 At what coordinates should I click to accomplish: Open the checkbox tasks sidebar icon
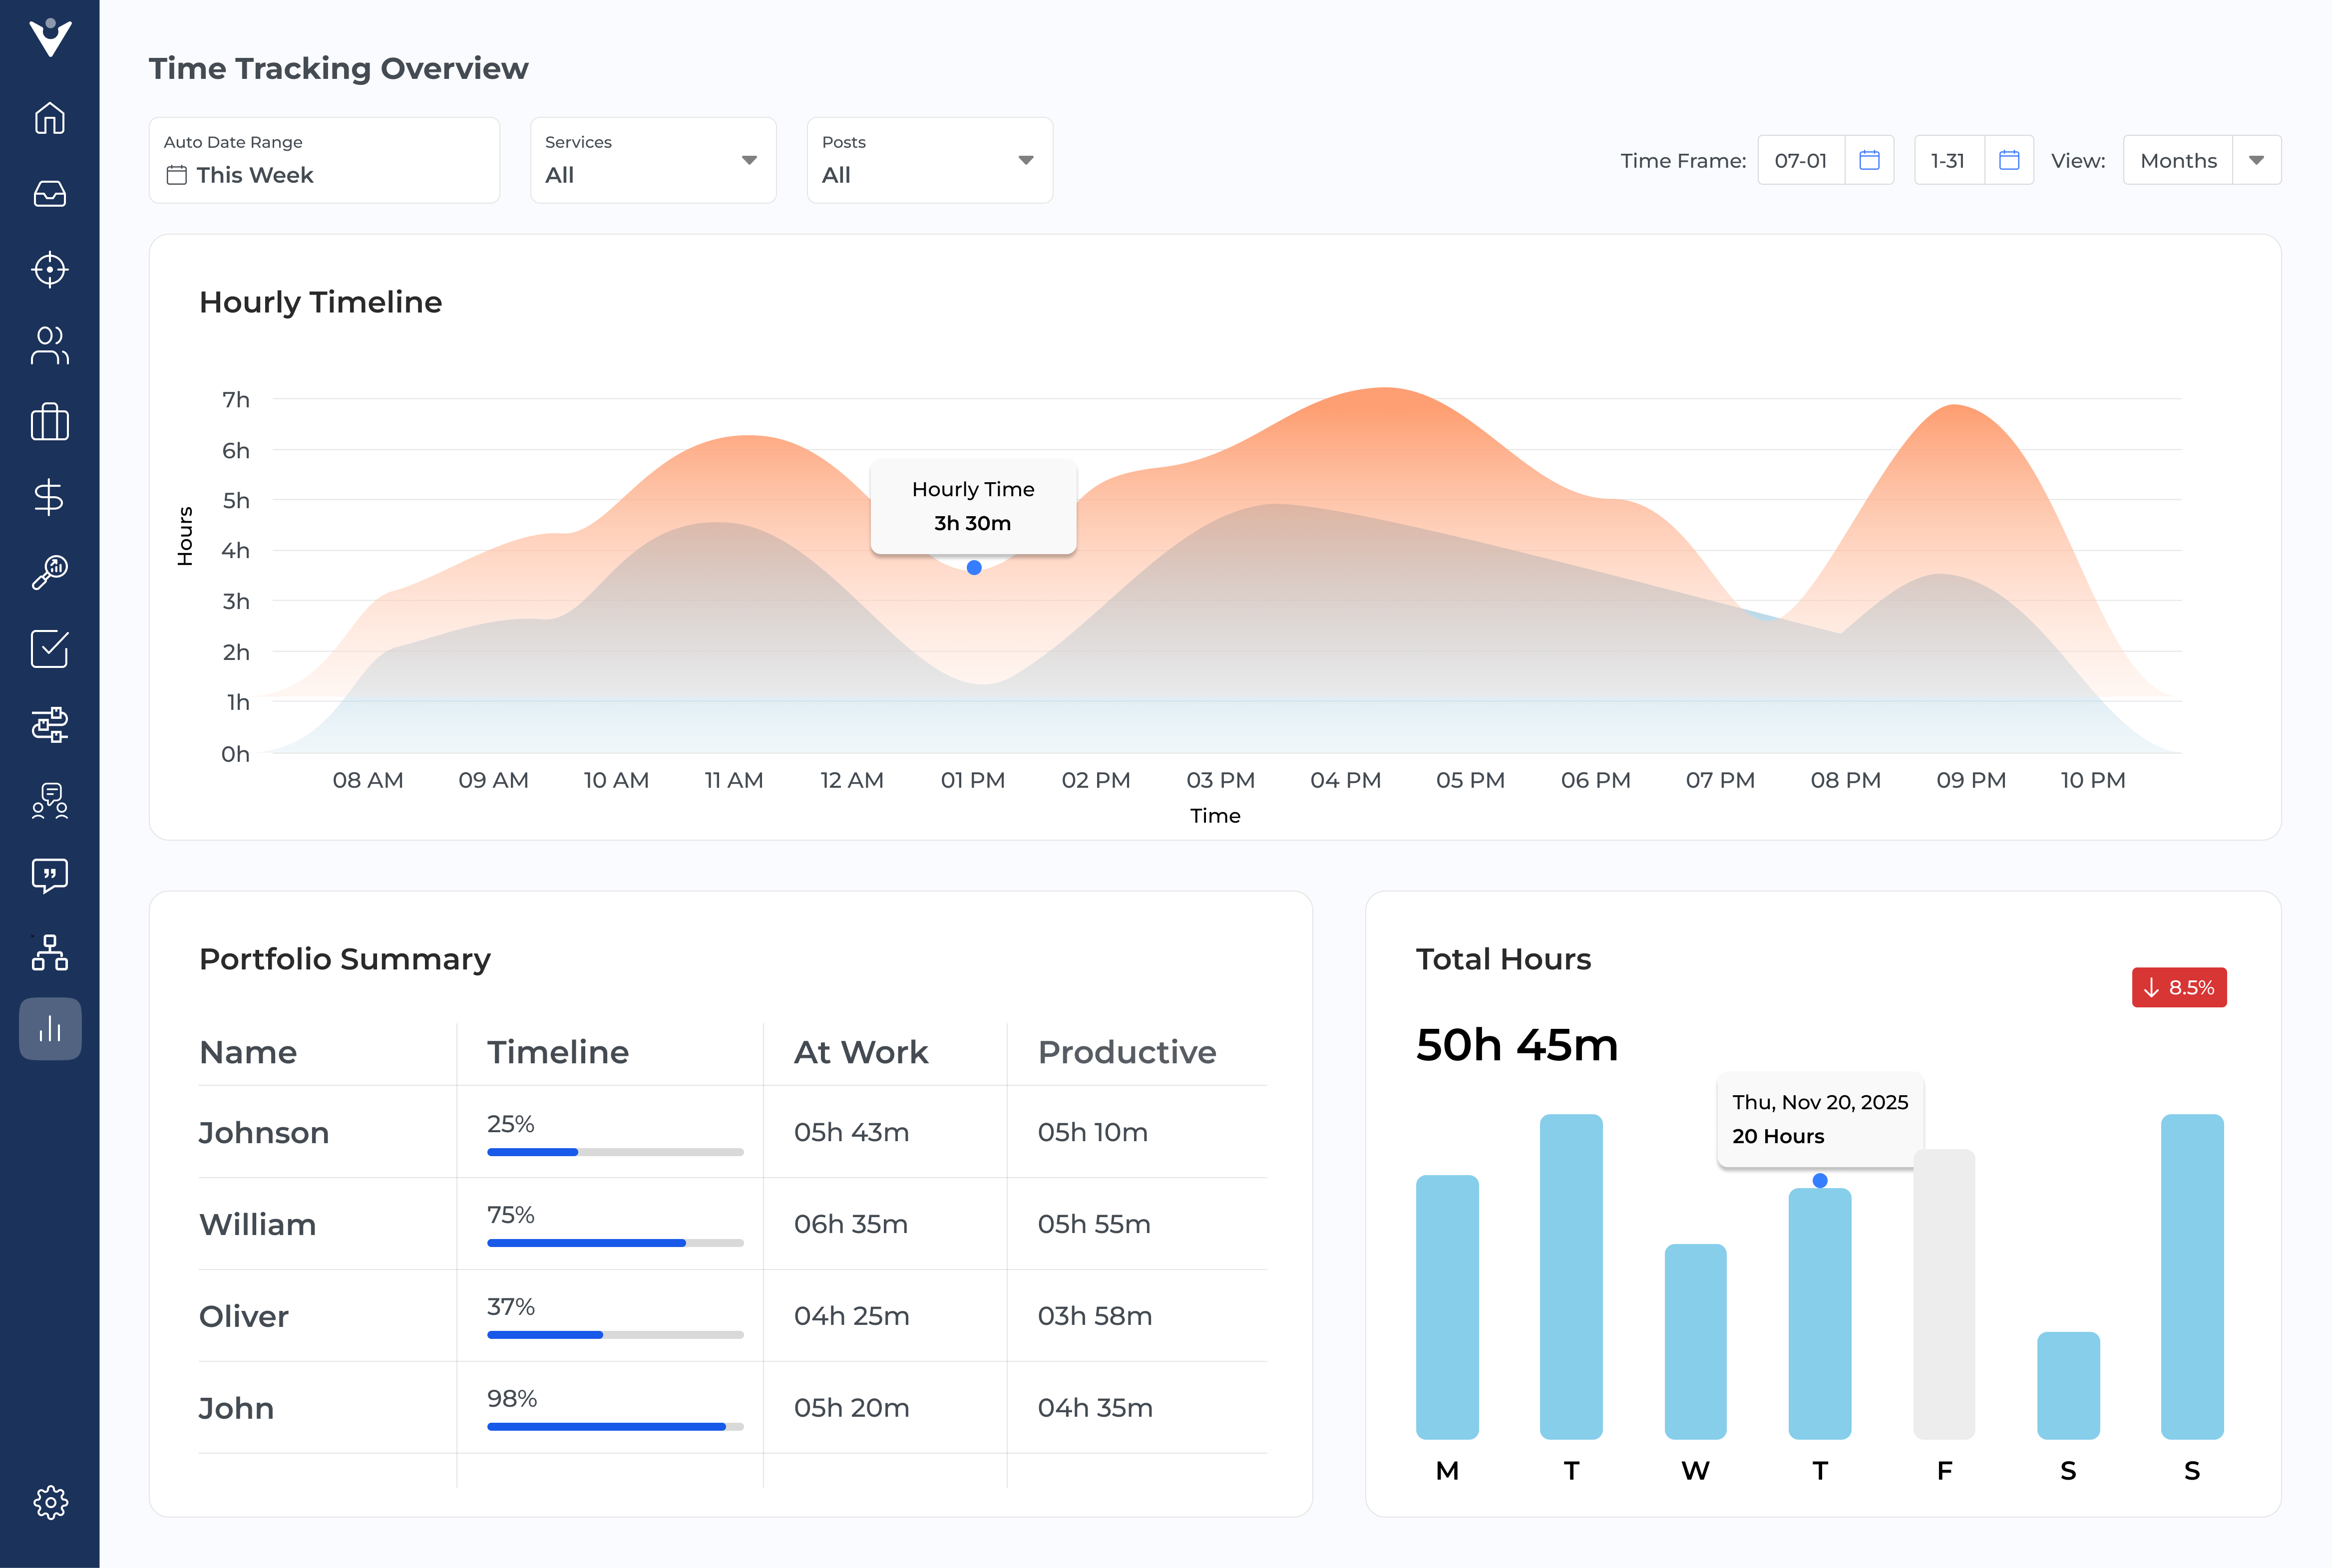49,649
